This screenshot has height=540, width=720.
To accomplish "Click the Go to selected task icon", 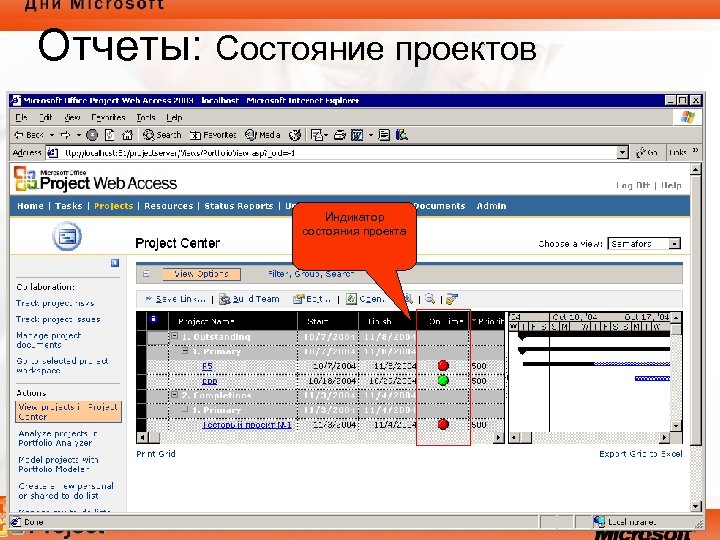I will [452, 299].
